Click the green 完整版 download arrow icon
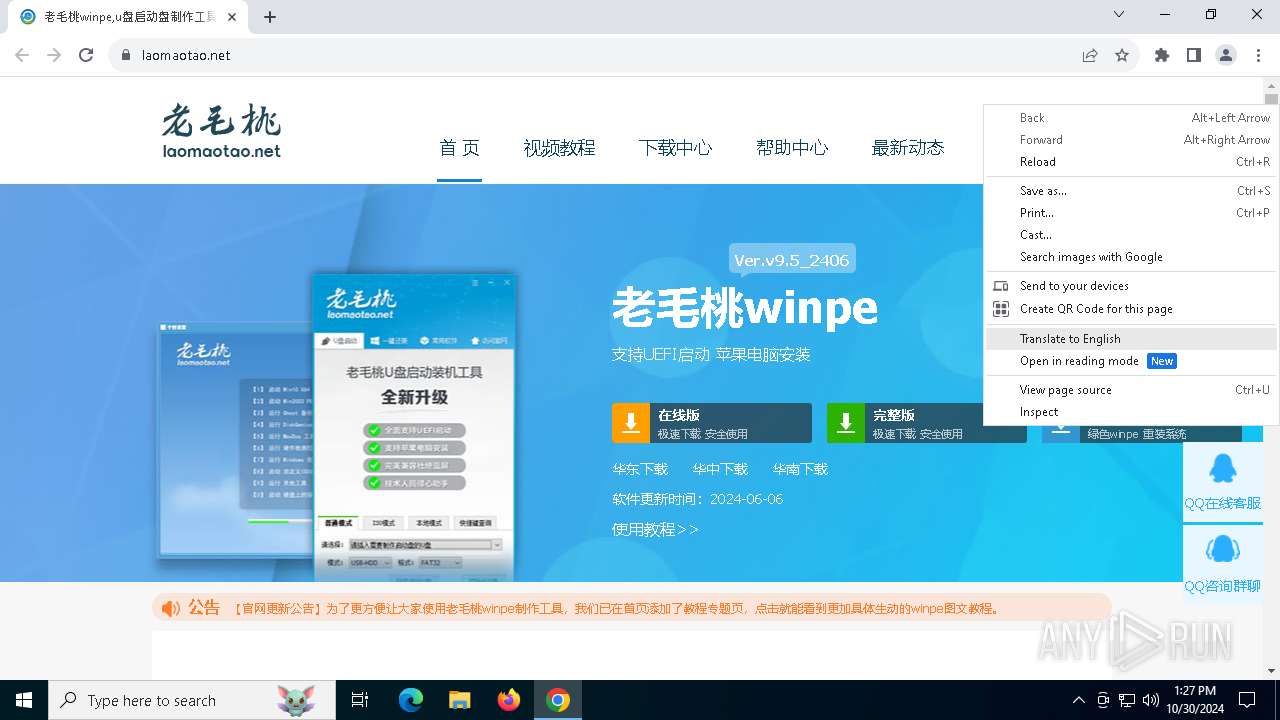 tap(845, 423)
